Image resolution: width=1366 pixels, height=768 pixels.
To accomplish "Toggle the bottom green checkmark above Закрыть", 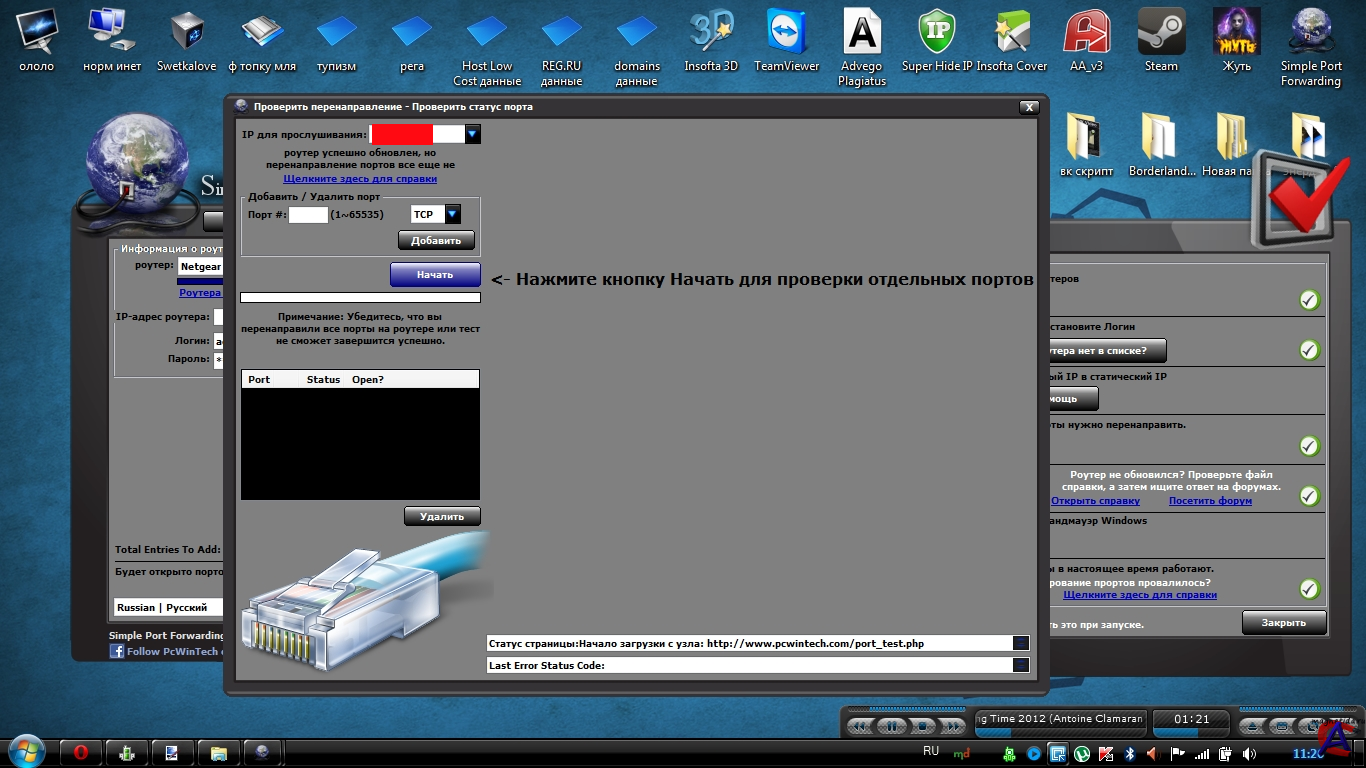I will pos(1309,588).
